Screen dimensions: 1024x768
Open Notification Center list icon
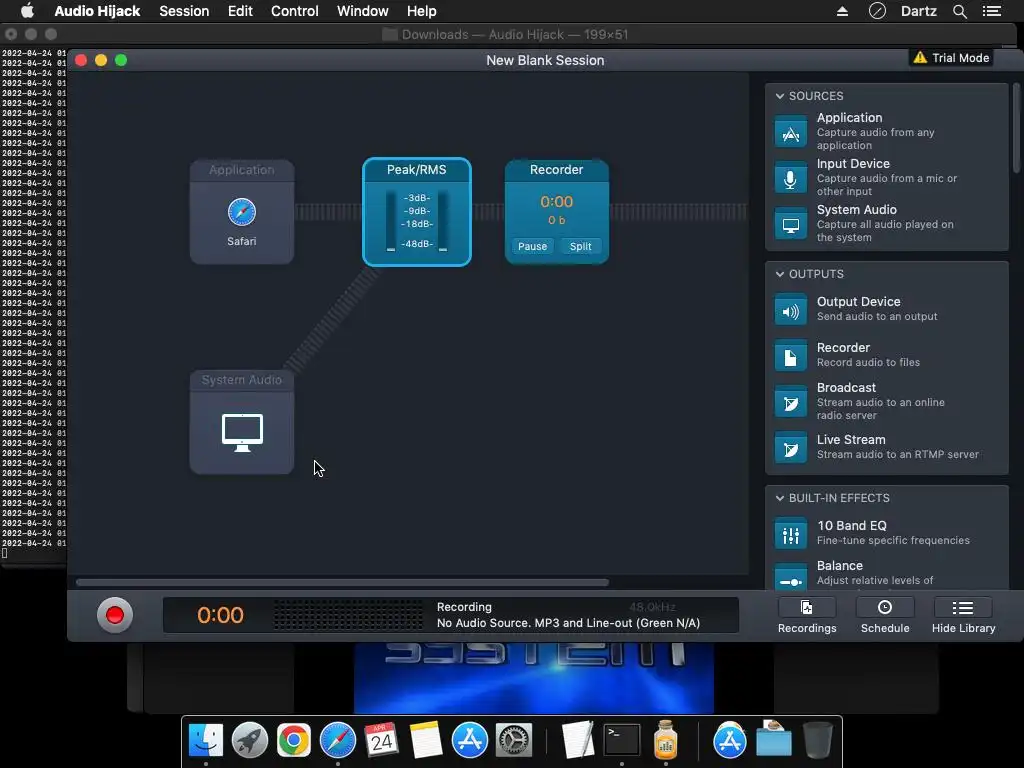(x=991, y=11)
